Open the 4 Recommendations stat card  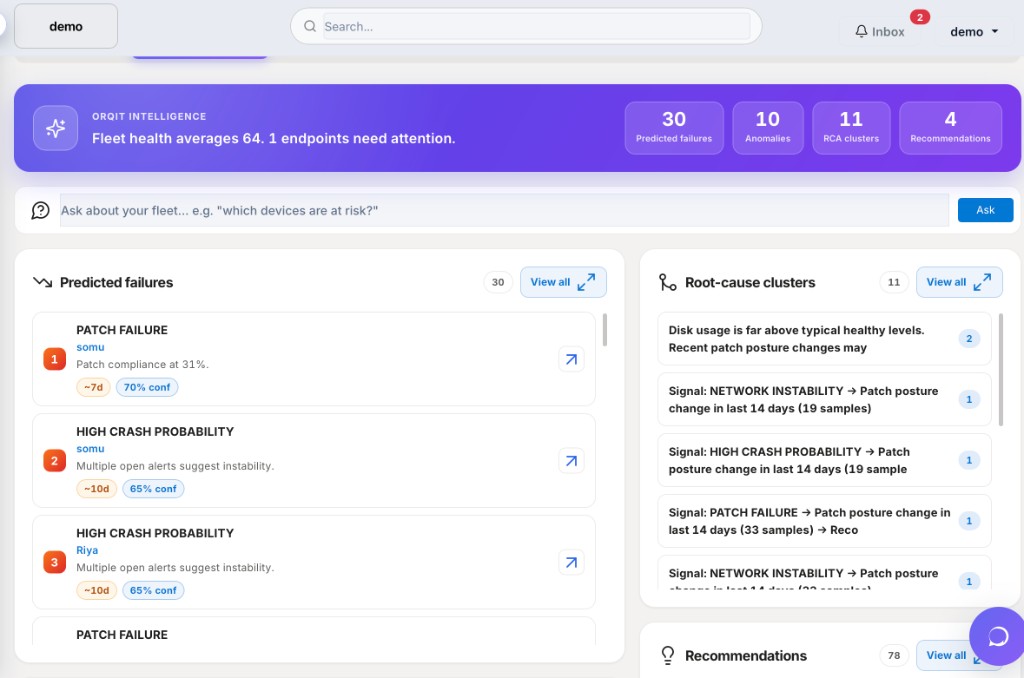point(950,128)
